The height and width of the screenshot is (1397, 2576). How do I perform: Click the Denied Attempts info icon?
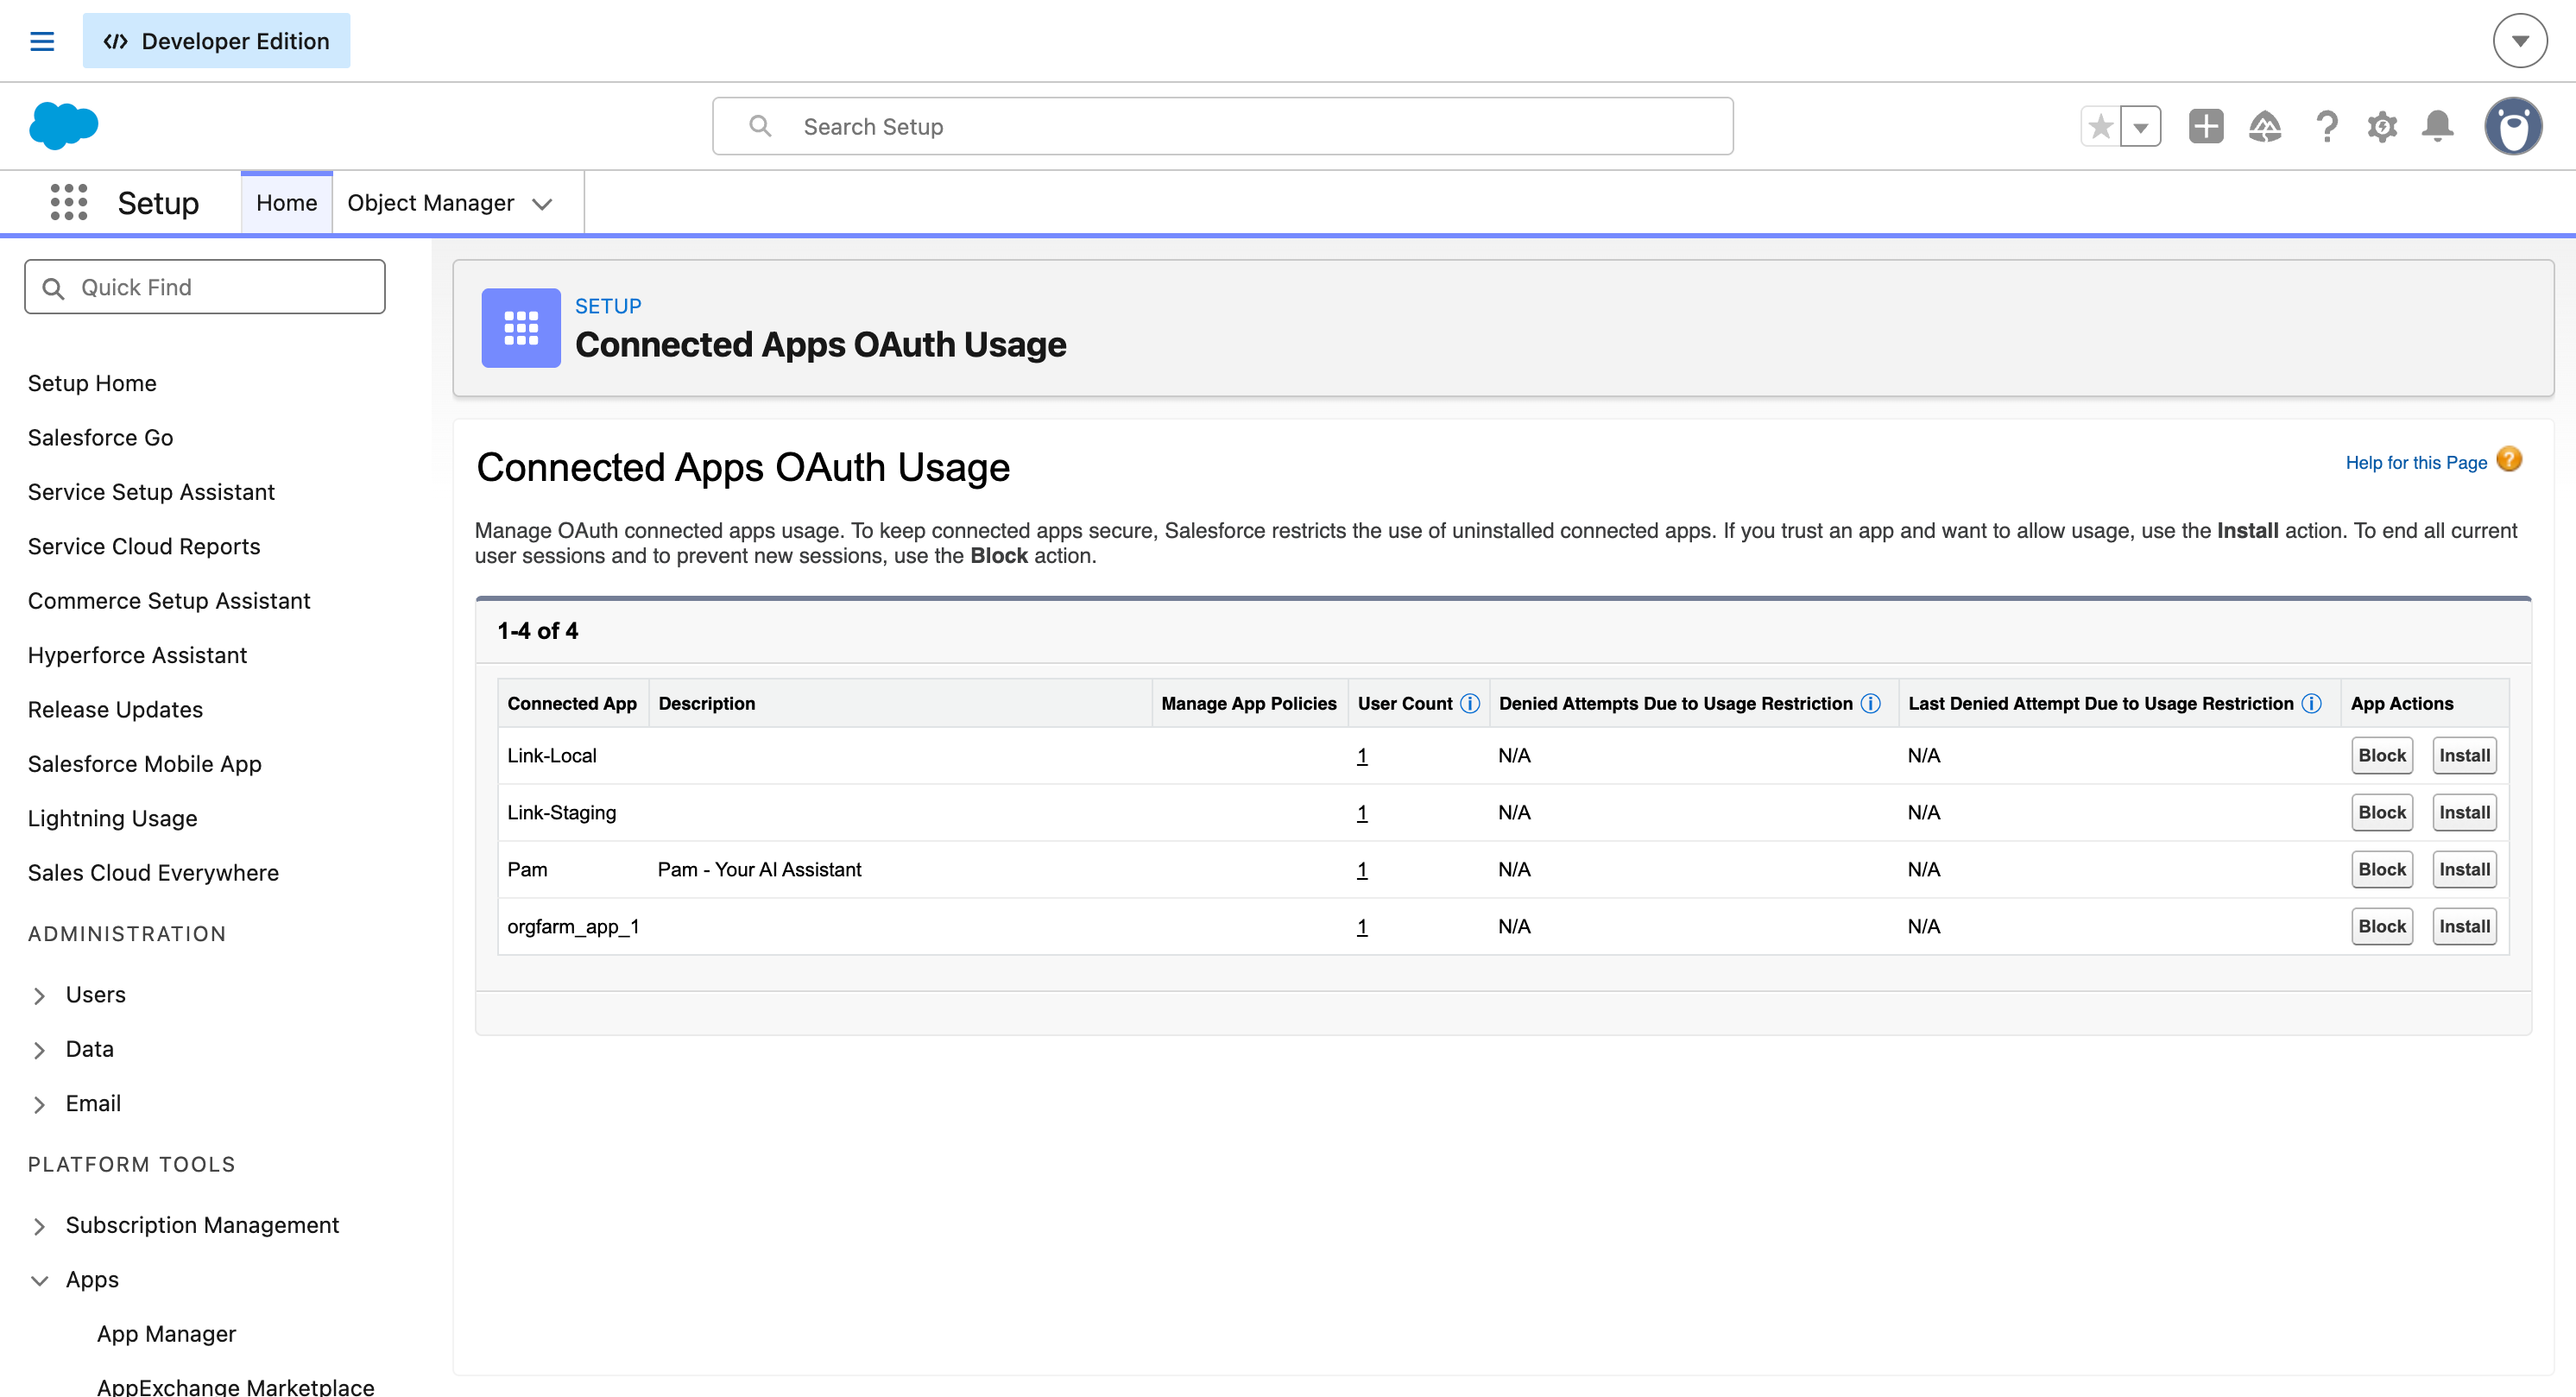[x=1871, y=704]
